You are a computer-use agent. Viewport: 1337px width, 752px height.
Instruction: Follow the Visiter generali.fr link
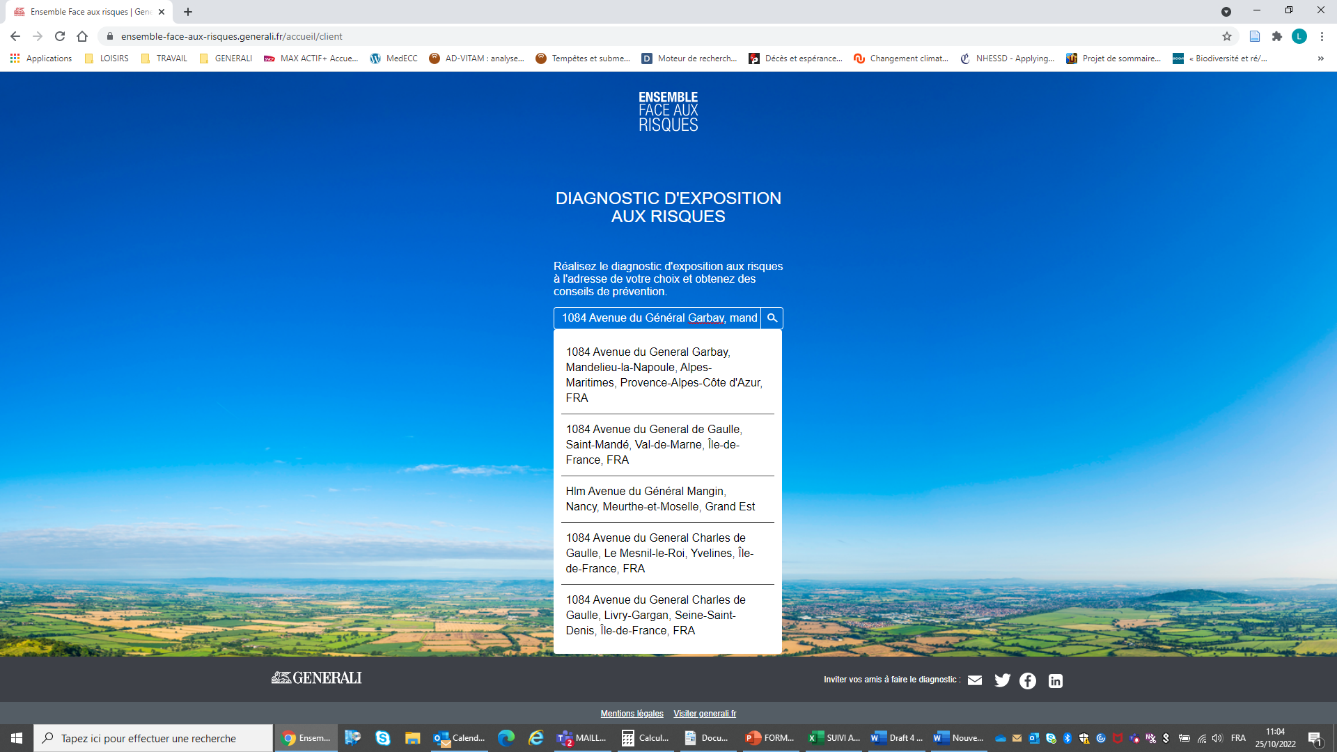(x=704, y=713)
